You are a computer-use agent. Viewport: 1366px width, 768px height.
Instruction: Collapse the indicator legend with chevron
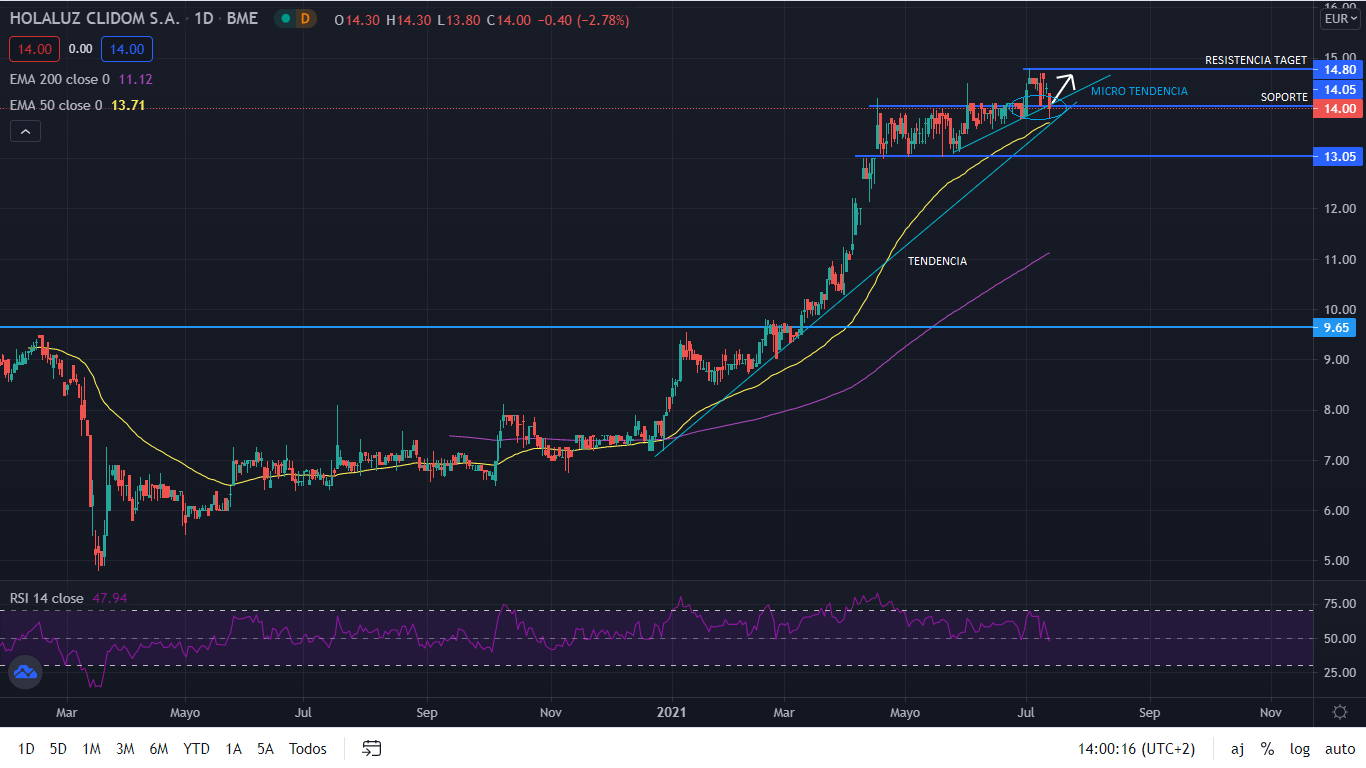[x=25, y=131]
